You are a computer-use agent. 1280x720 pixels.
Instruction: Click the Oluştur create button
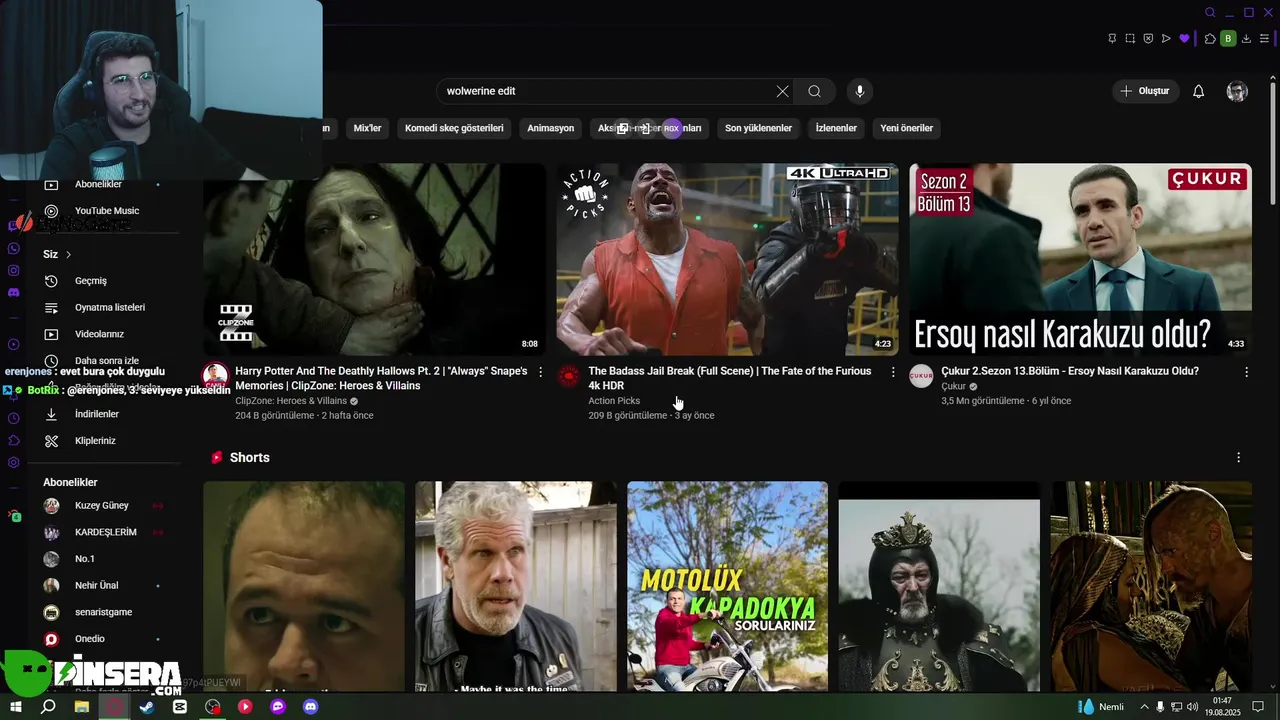pos(1145,91)
